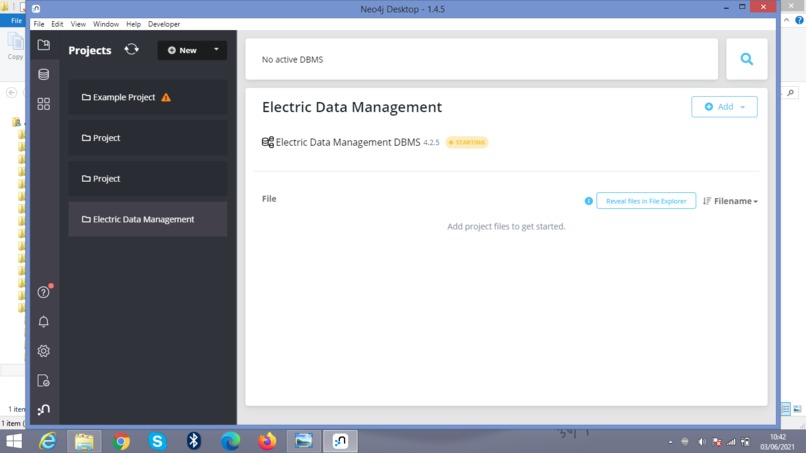Select Electric Data Management project in list
Image resolution: width=806 pixels, height=453 pixels.
click(148, 219)
